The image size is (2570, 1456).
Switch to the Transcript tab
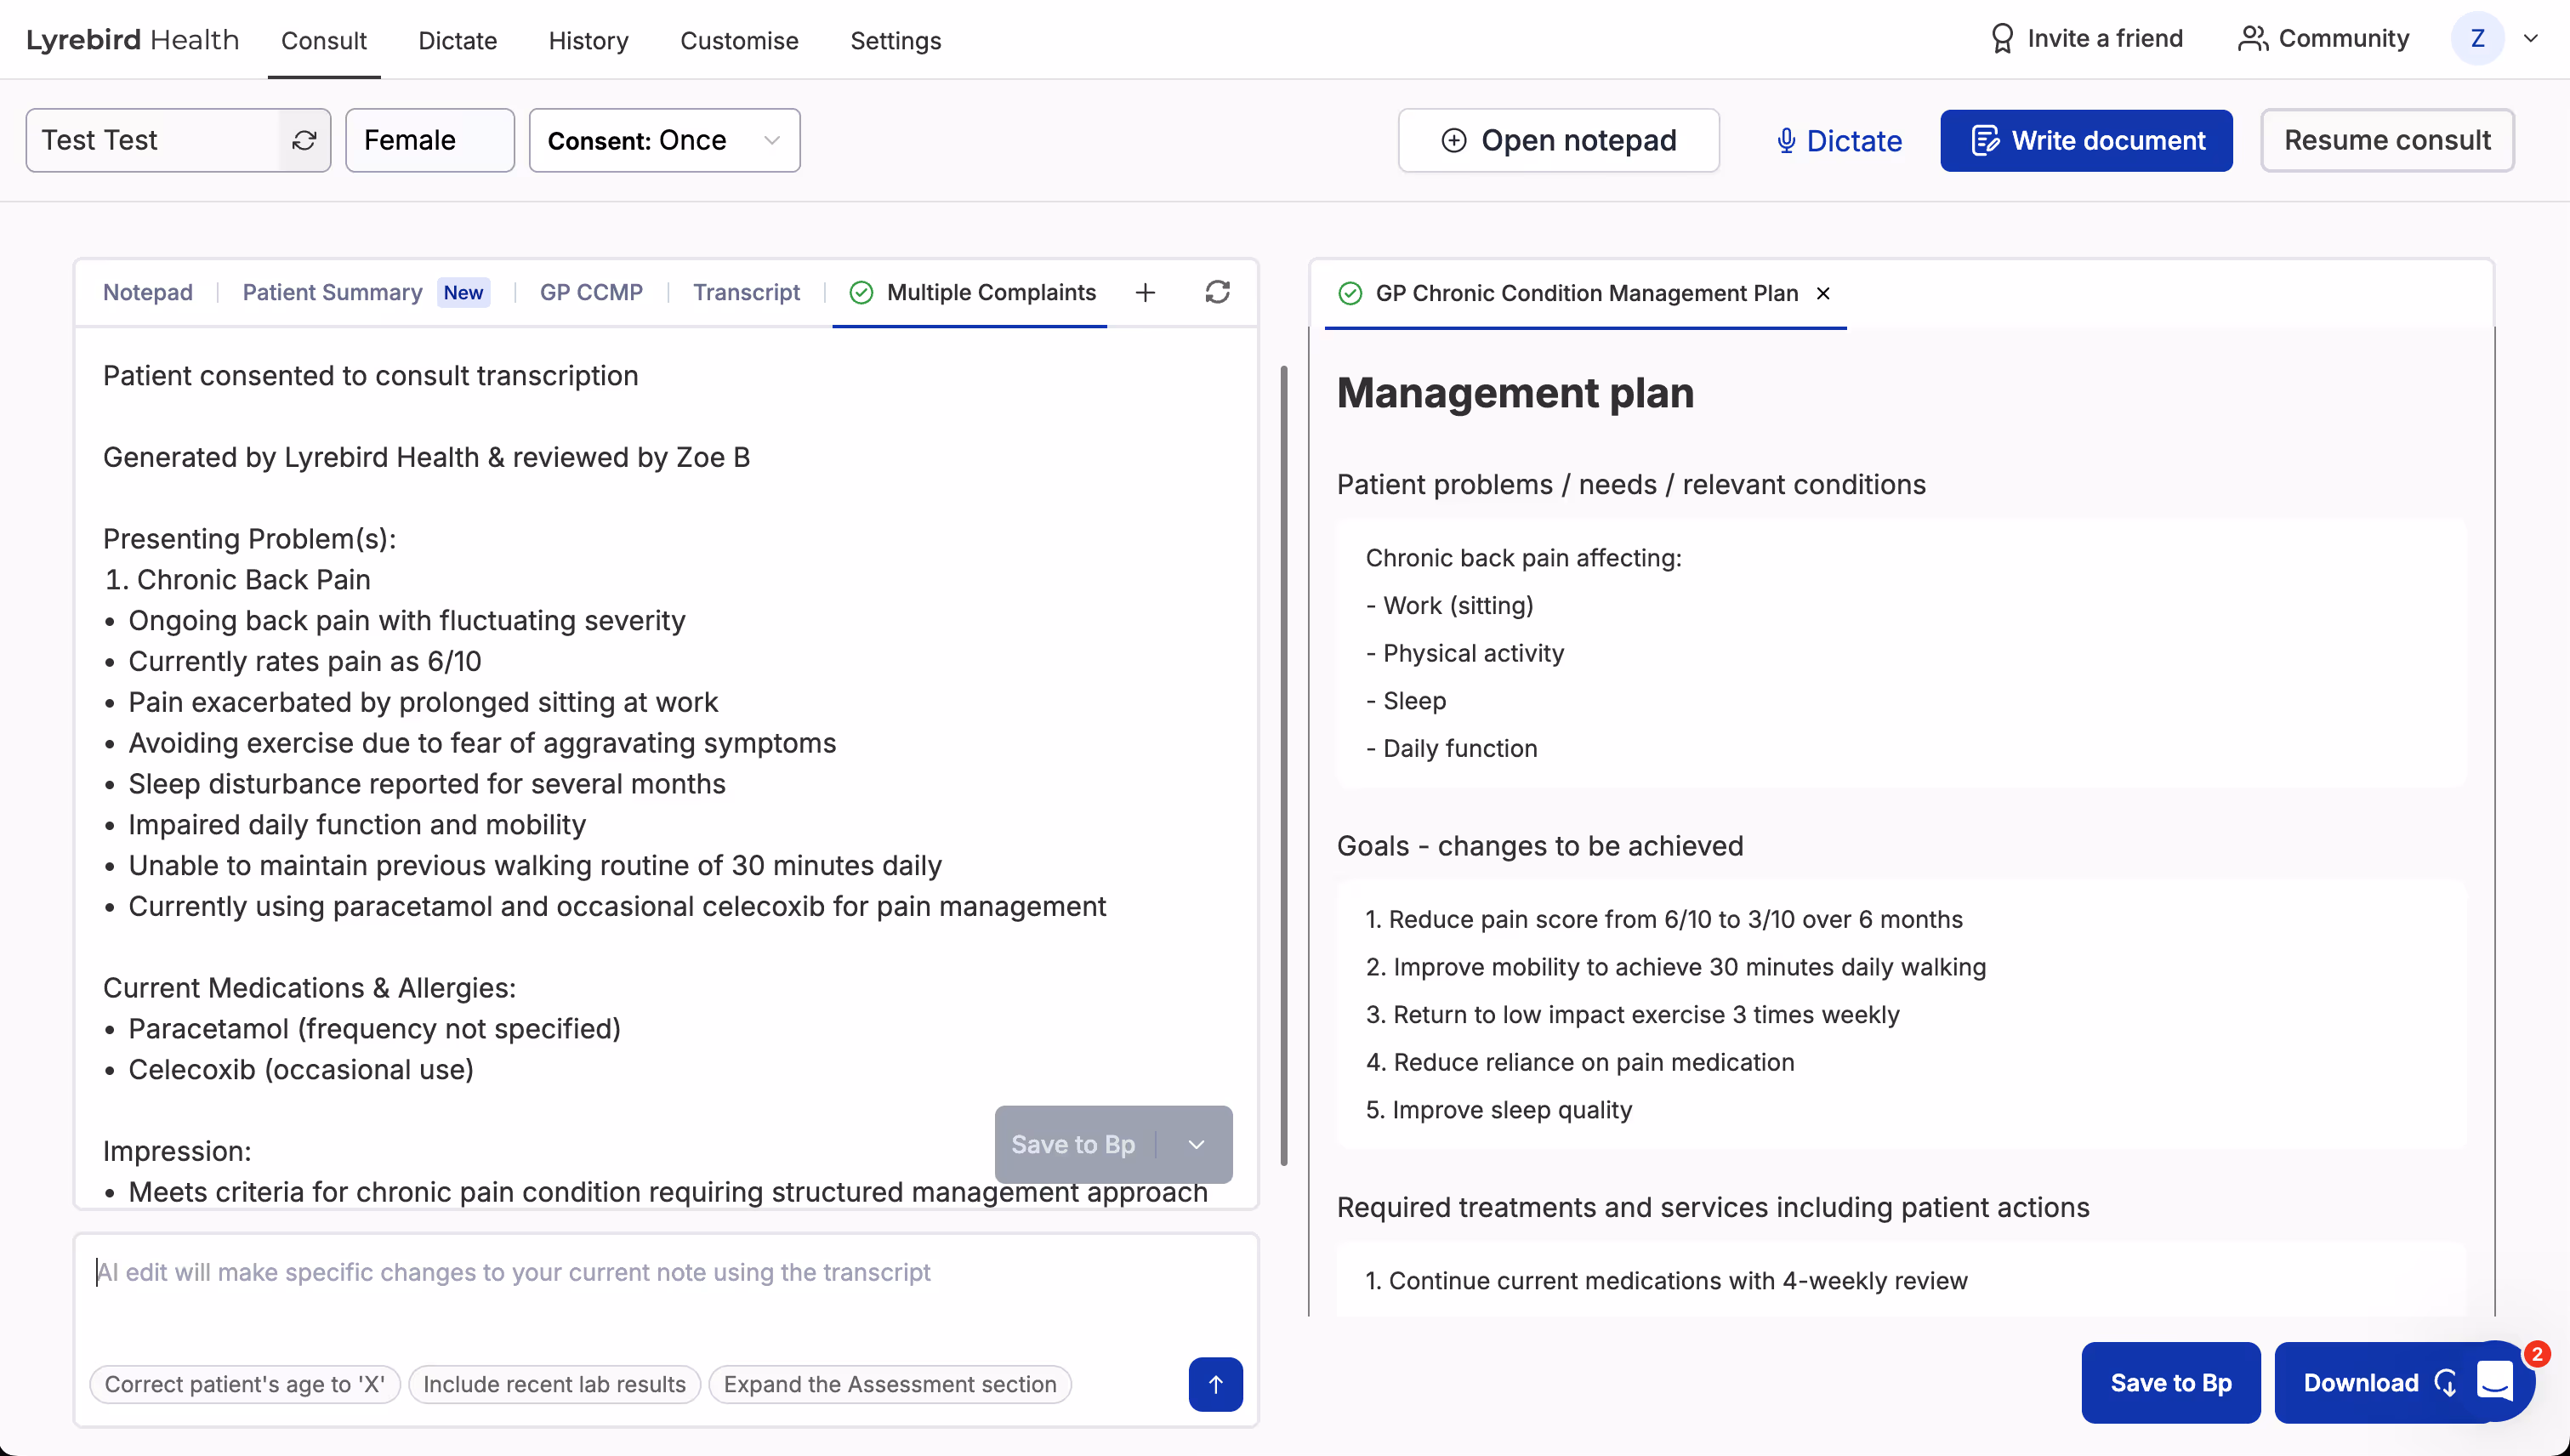point(746,292)
